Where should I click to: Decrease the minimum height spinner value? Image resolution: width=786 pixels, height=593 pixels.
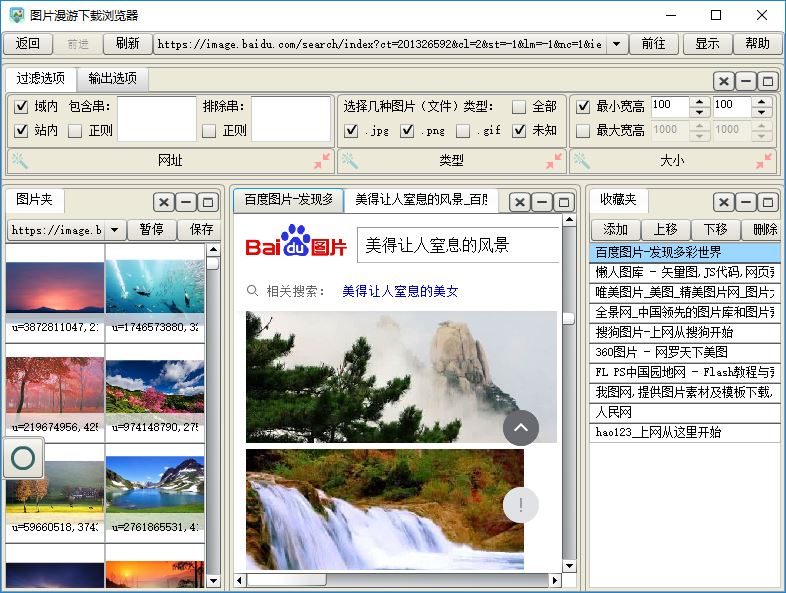pos(761,112)
